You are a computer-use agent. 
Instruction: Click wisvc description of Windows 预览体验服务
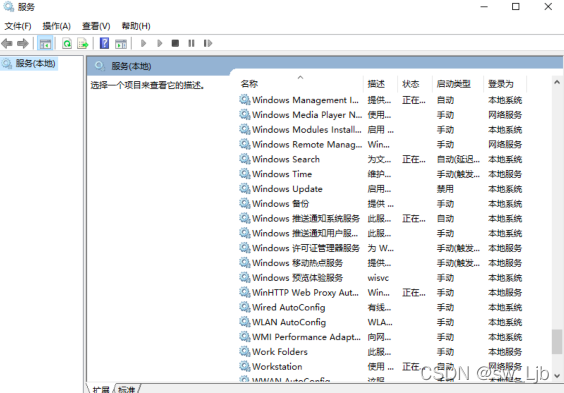(x=378, y=278)
